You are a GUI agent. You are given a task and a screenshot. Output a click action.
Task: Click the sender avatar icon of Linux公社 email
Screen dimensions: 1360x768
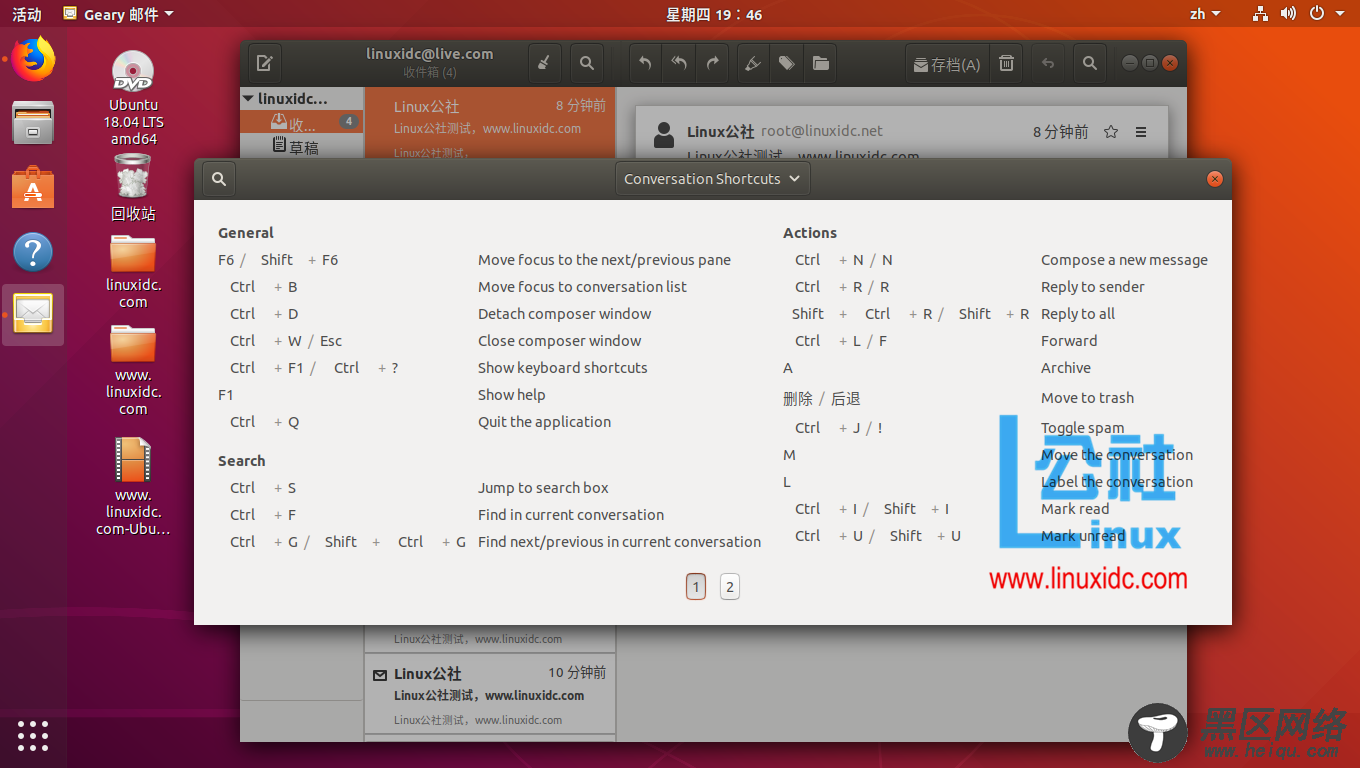[663, 134]
